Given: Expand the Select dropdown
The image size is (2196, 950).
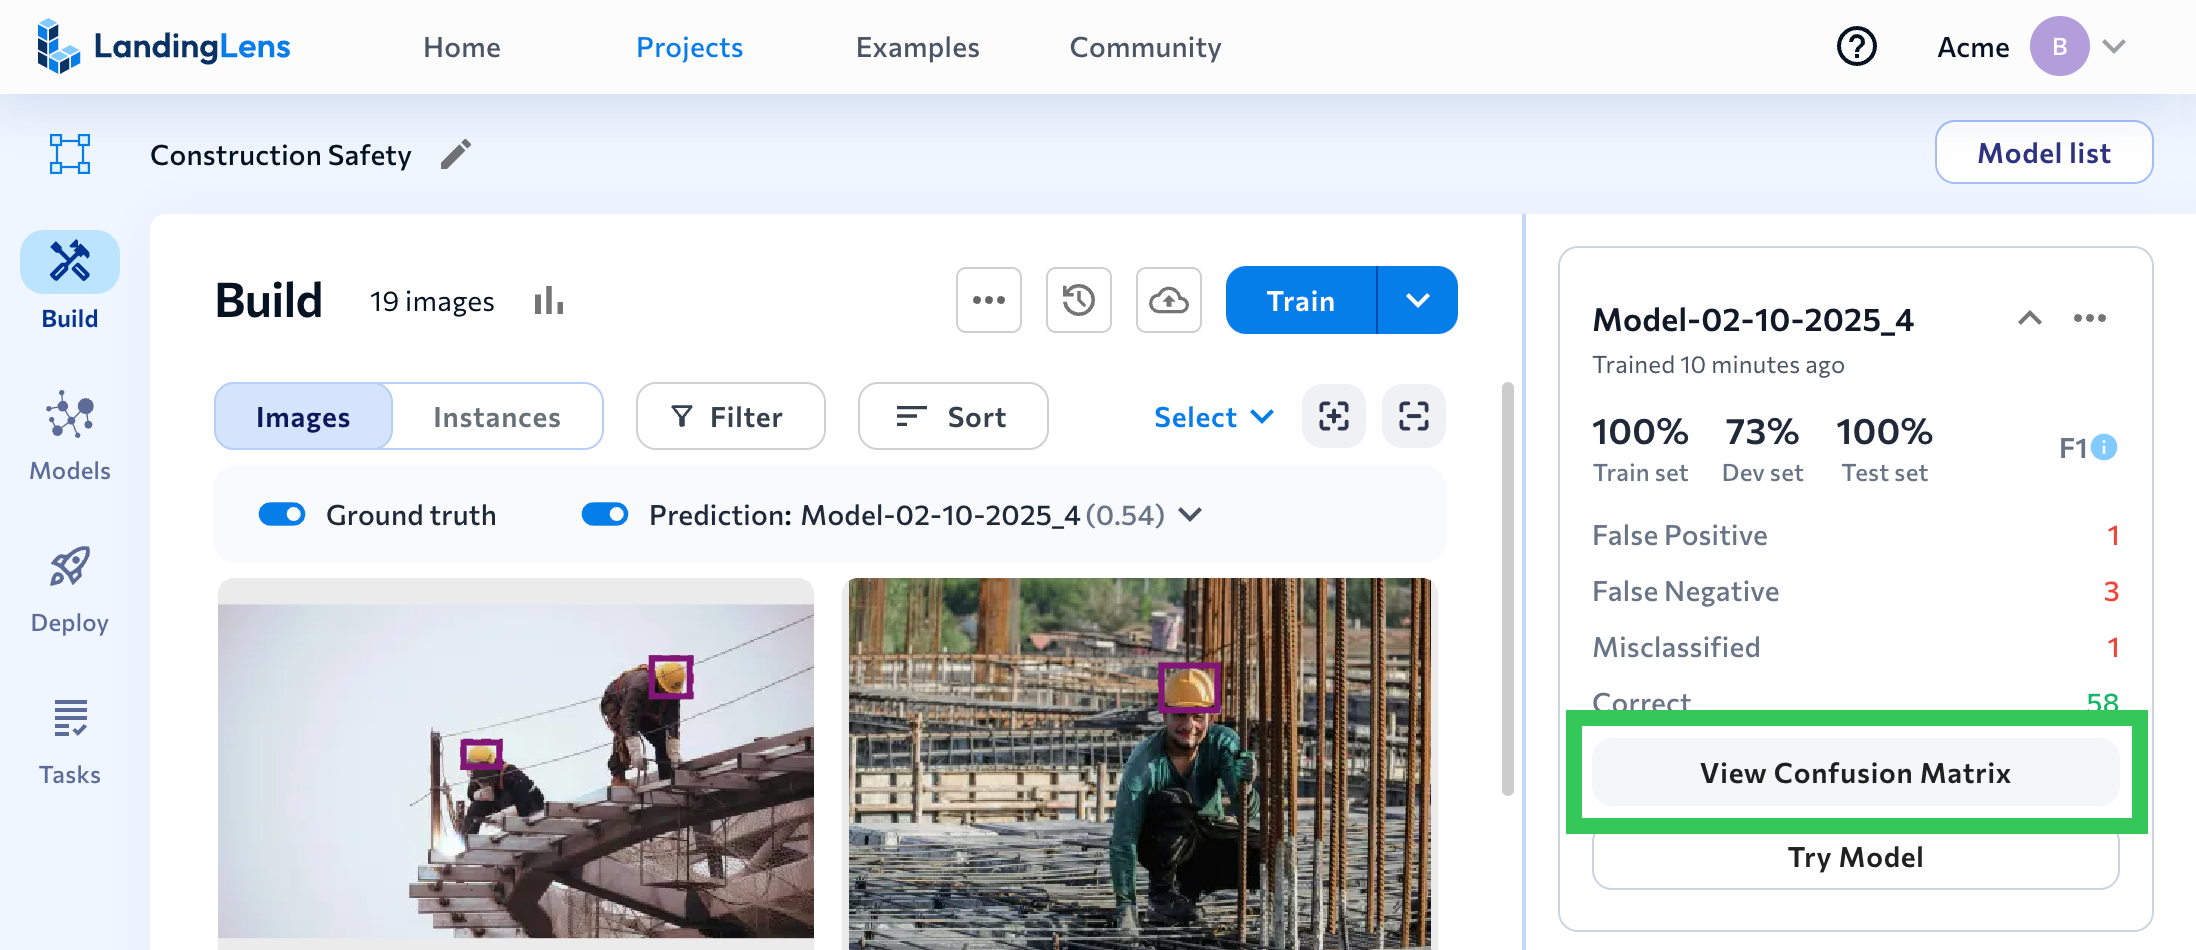Looking at the screenshot, I should point(1213,417).
